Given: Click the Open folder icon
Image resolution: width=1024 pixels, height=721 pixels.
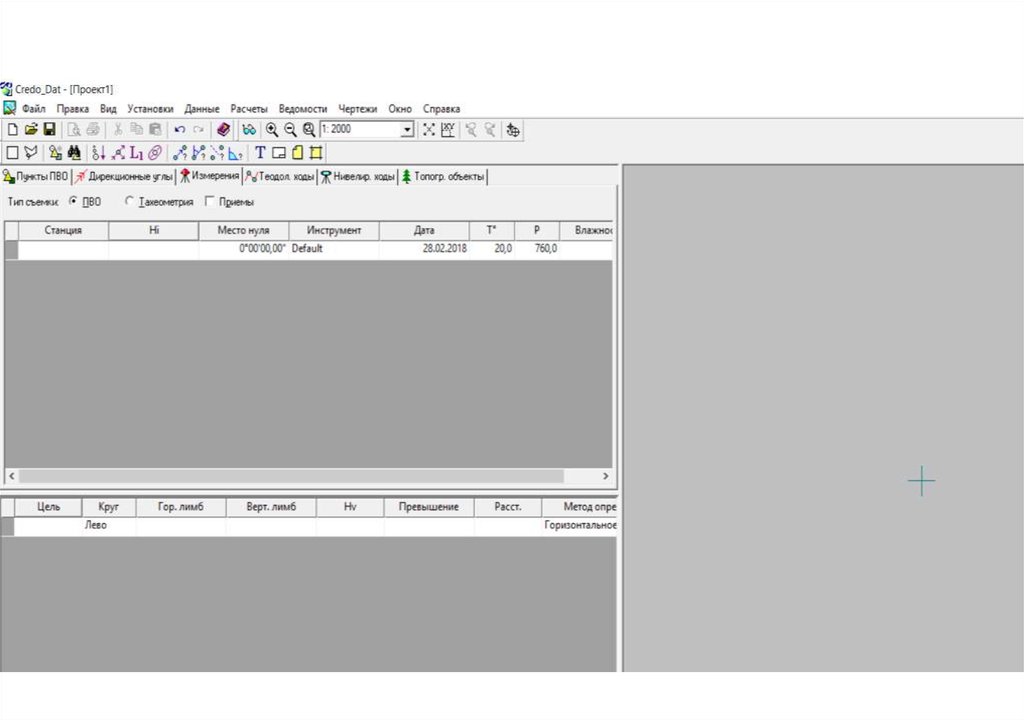Looking at the screenshot, I should (31, 130).
